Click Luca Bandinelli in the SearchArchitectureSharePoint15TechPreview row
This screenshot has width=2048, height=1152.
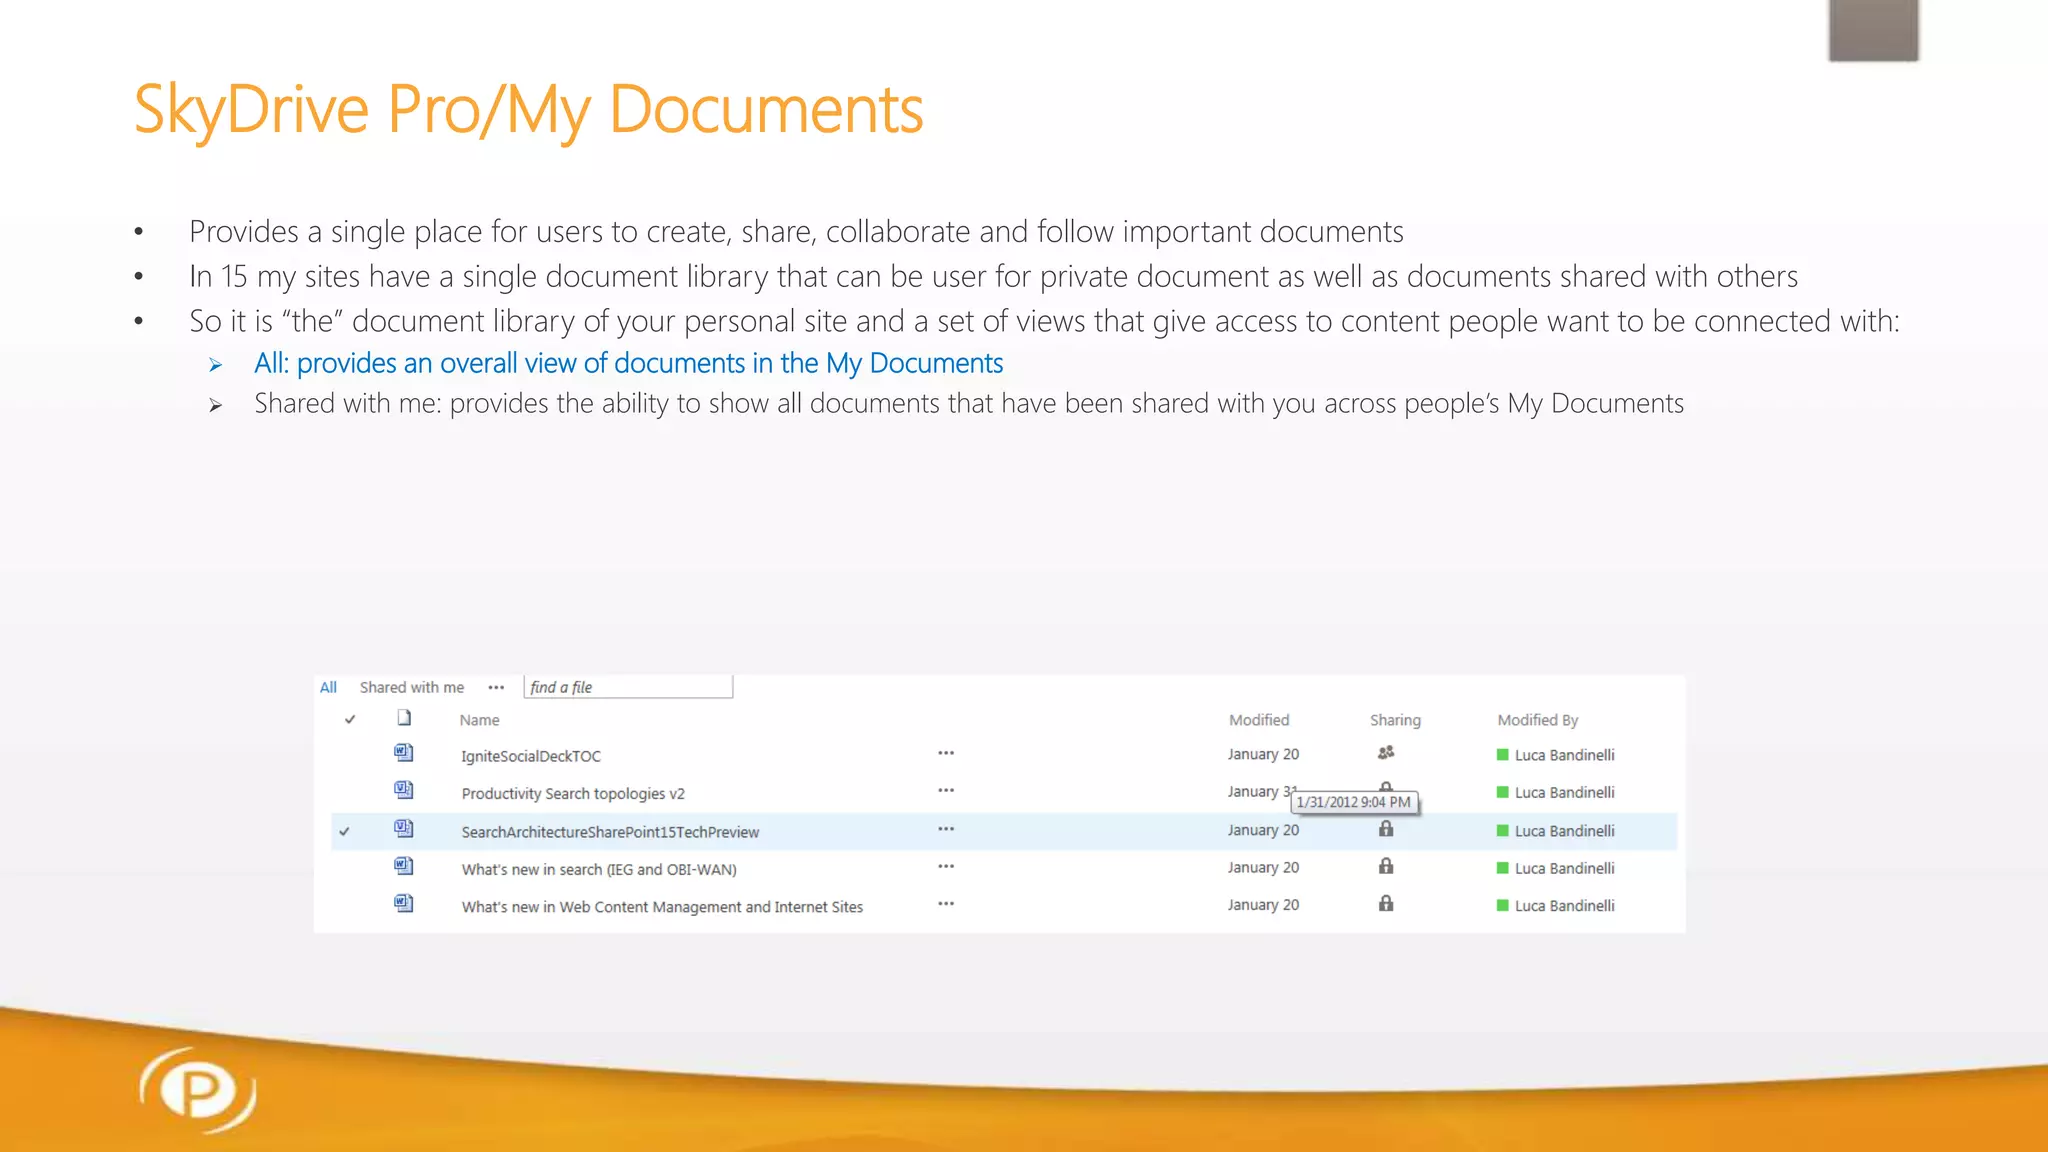(1564, 831)
